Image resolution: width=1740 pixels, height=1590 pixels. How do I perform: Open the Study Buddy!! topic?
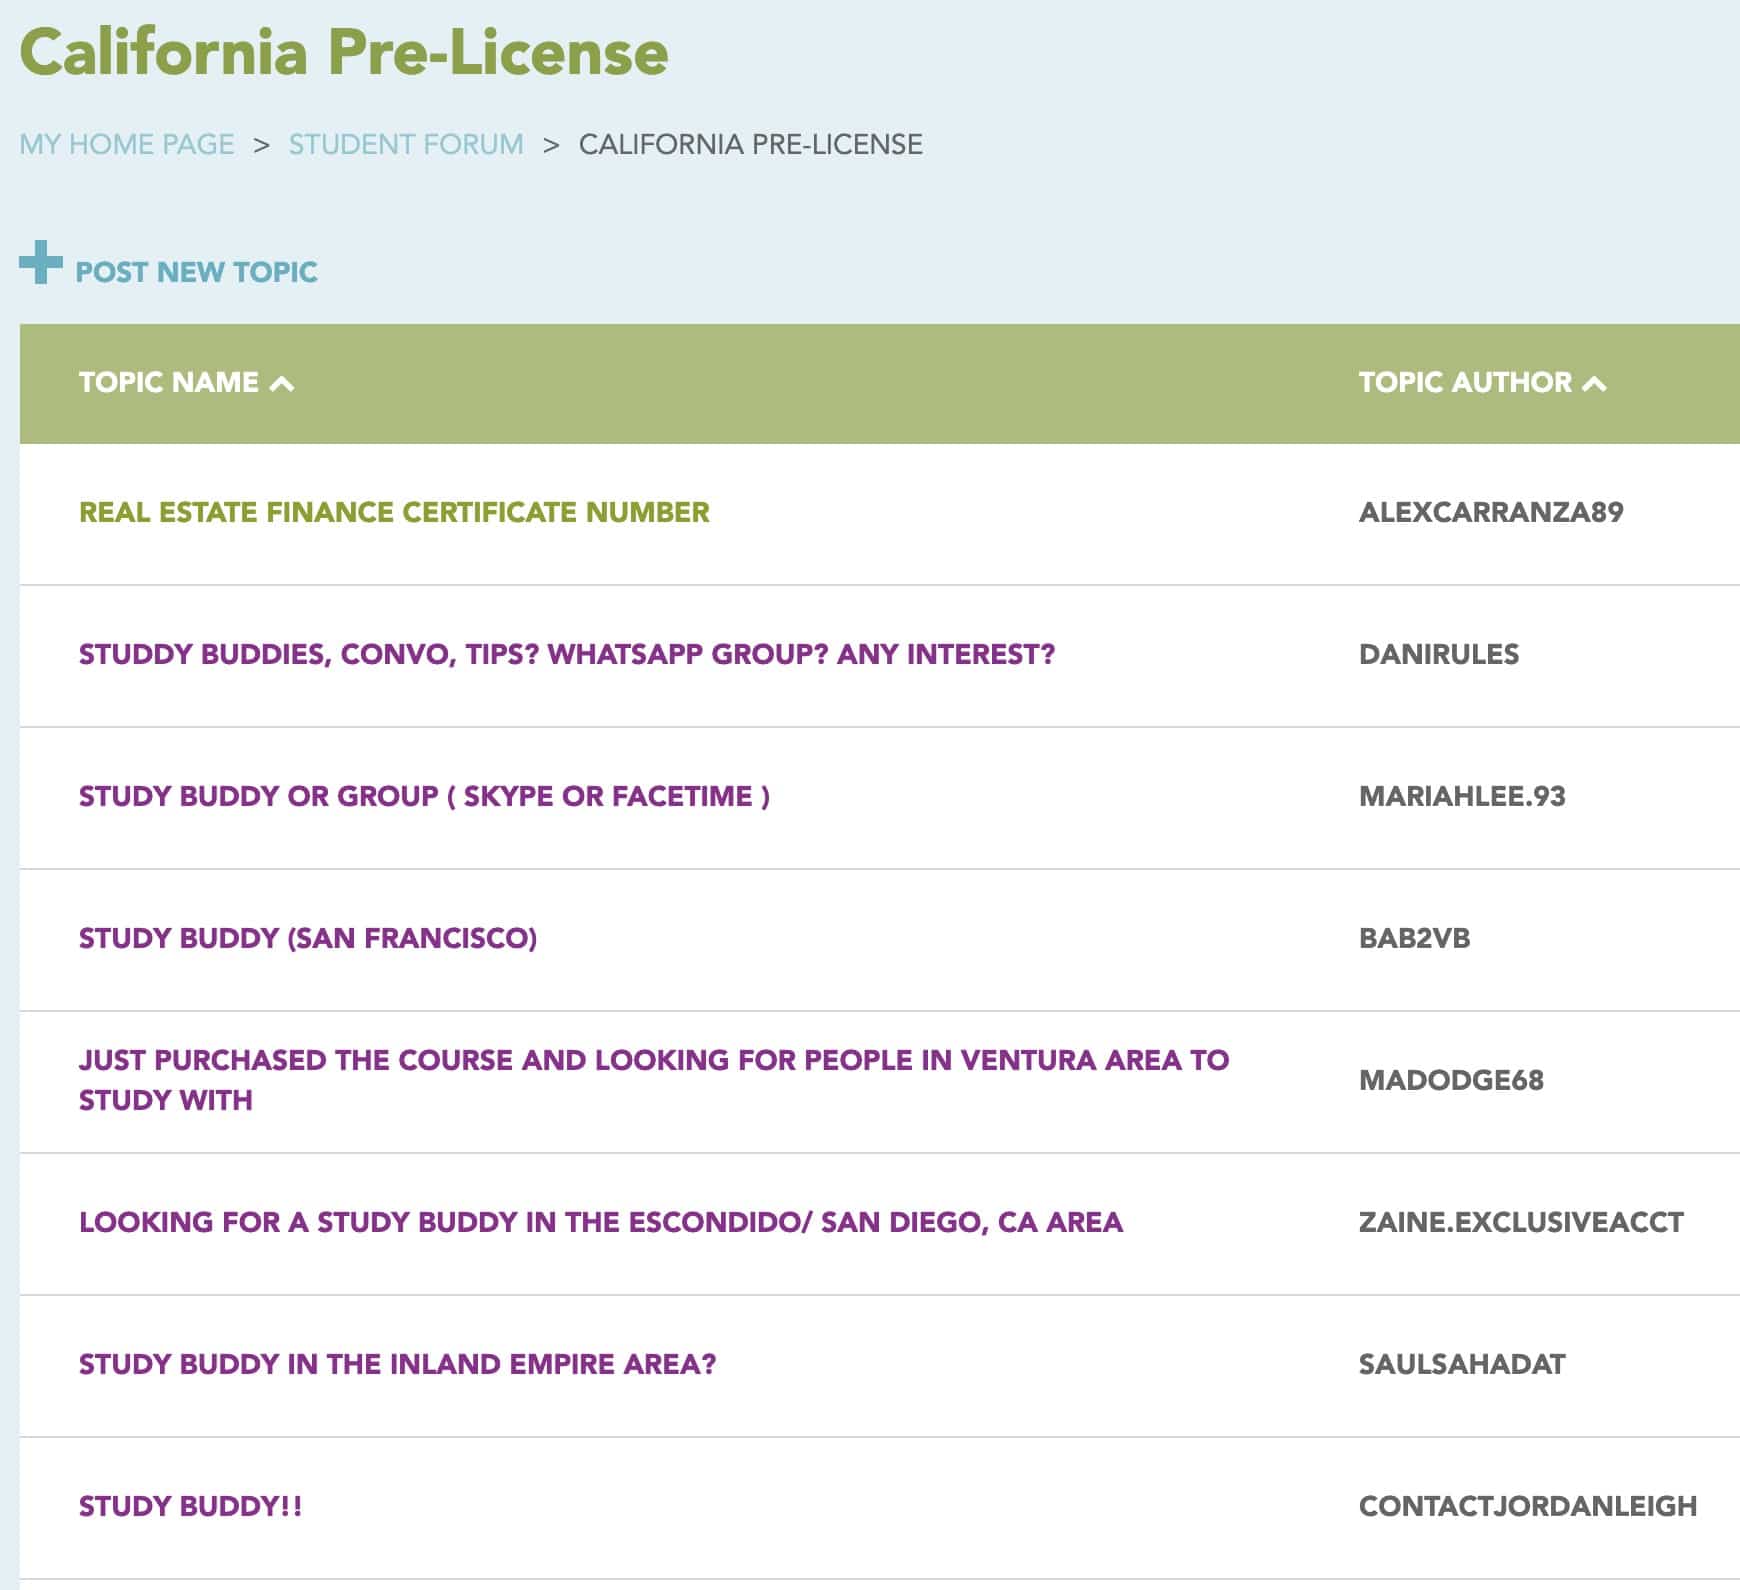(190, 1506)
